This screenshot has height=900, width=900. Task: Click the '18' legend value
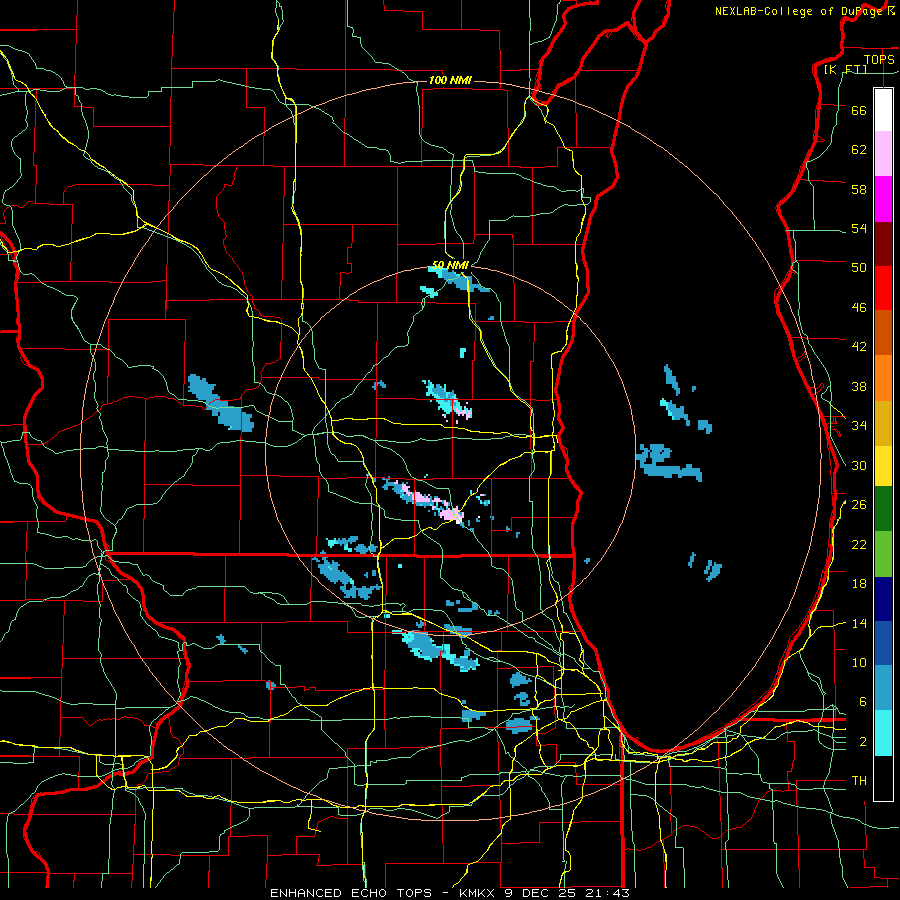[859, 584]
